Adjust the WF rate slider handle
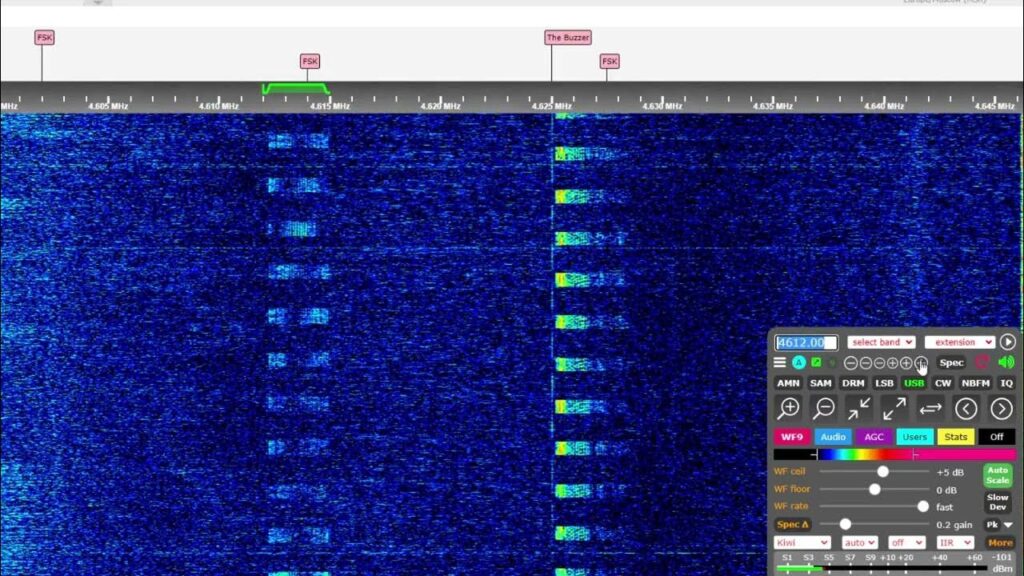The height and width of the screenshot is (576, 1024). click(x=922, y=506)
